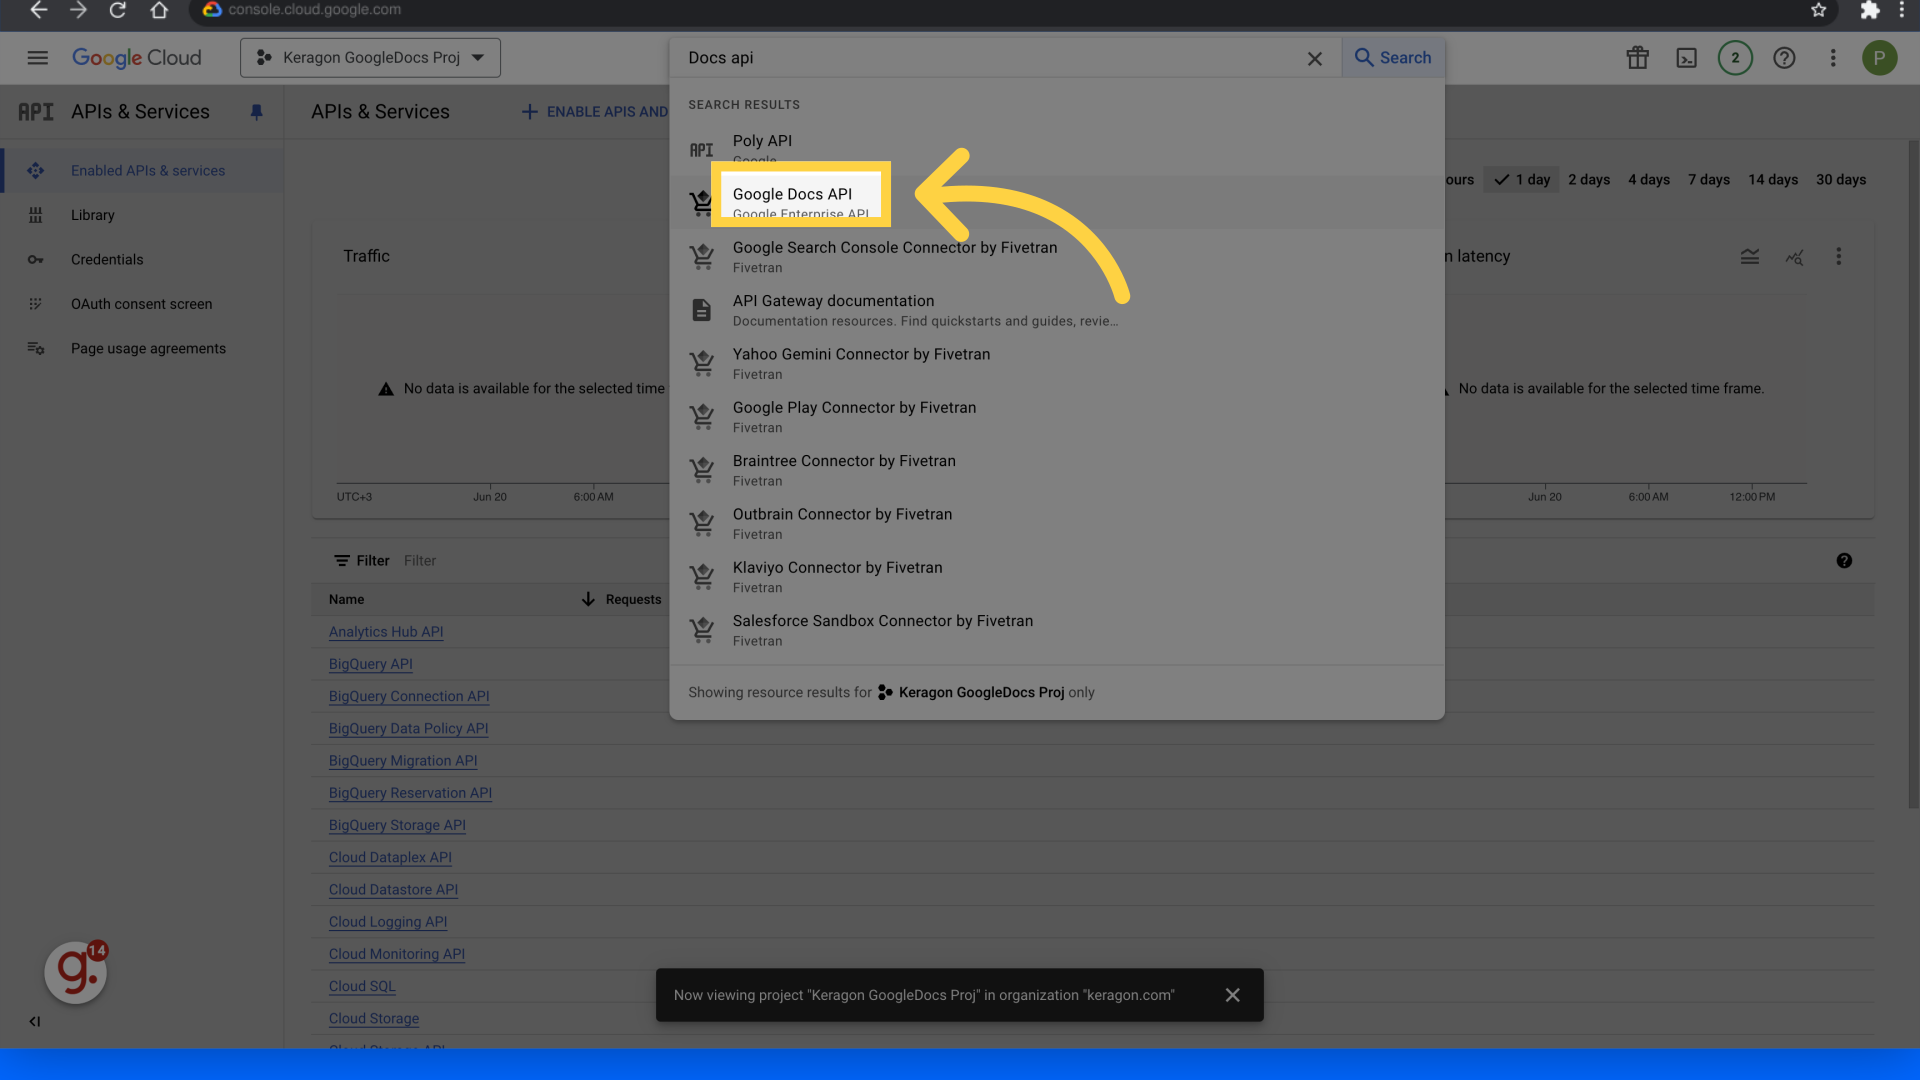This screenshot has width=1920, height=1080.
Task: Open latency chart three-dot options
Action: 1838,257
